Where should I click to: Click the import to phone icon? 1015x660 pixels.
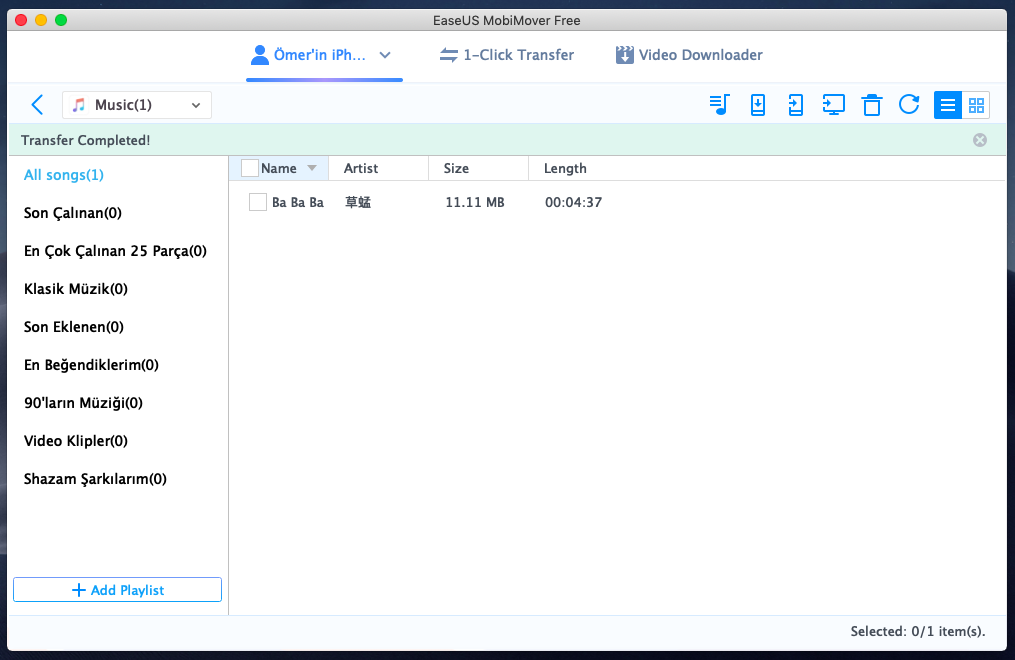(x=758, y=105)
